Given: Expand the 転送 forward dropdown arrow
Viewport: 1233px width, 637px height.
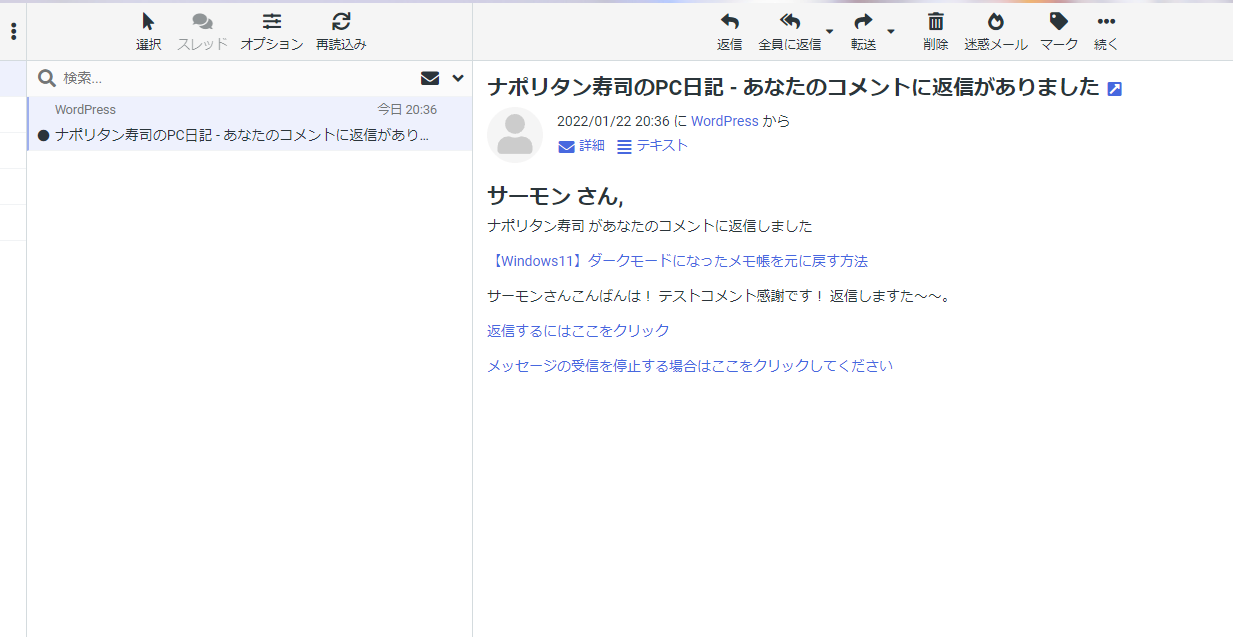Looking at the screenshot, I should click(x=891, y=32).
